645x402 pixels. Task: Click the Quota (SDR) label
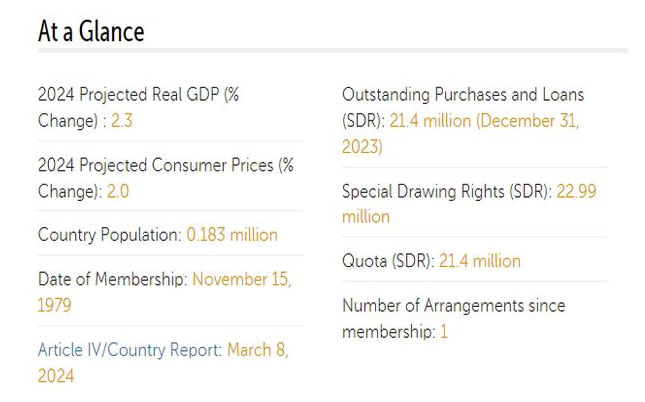coord(388,261)
